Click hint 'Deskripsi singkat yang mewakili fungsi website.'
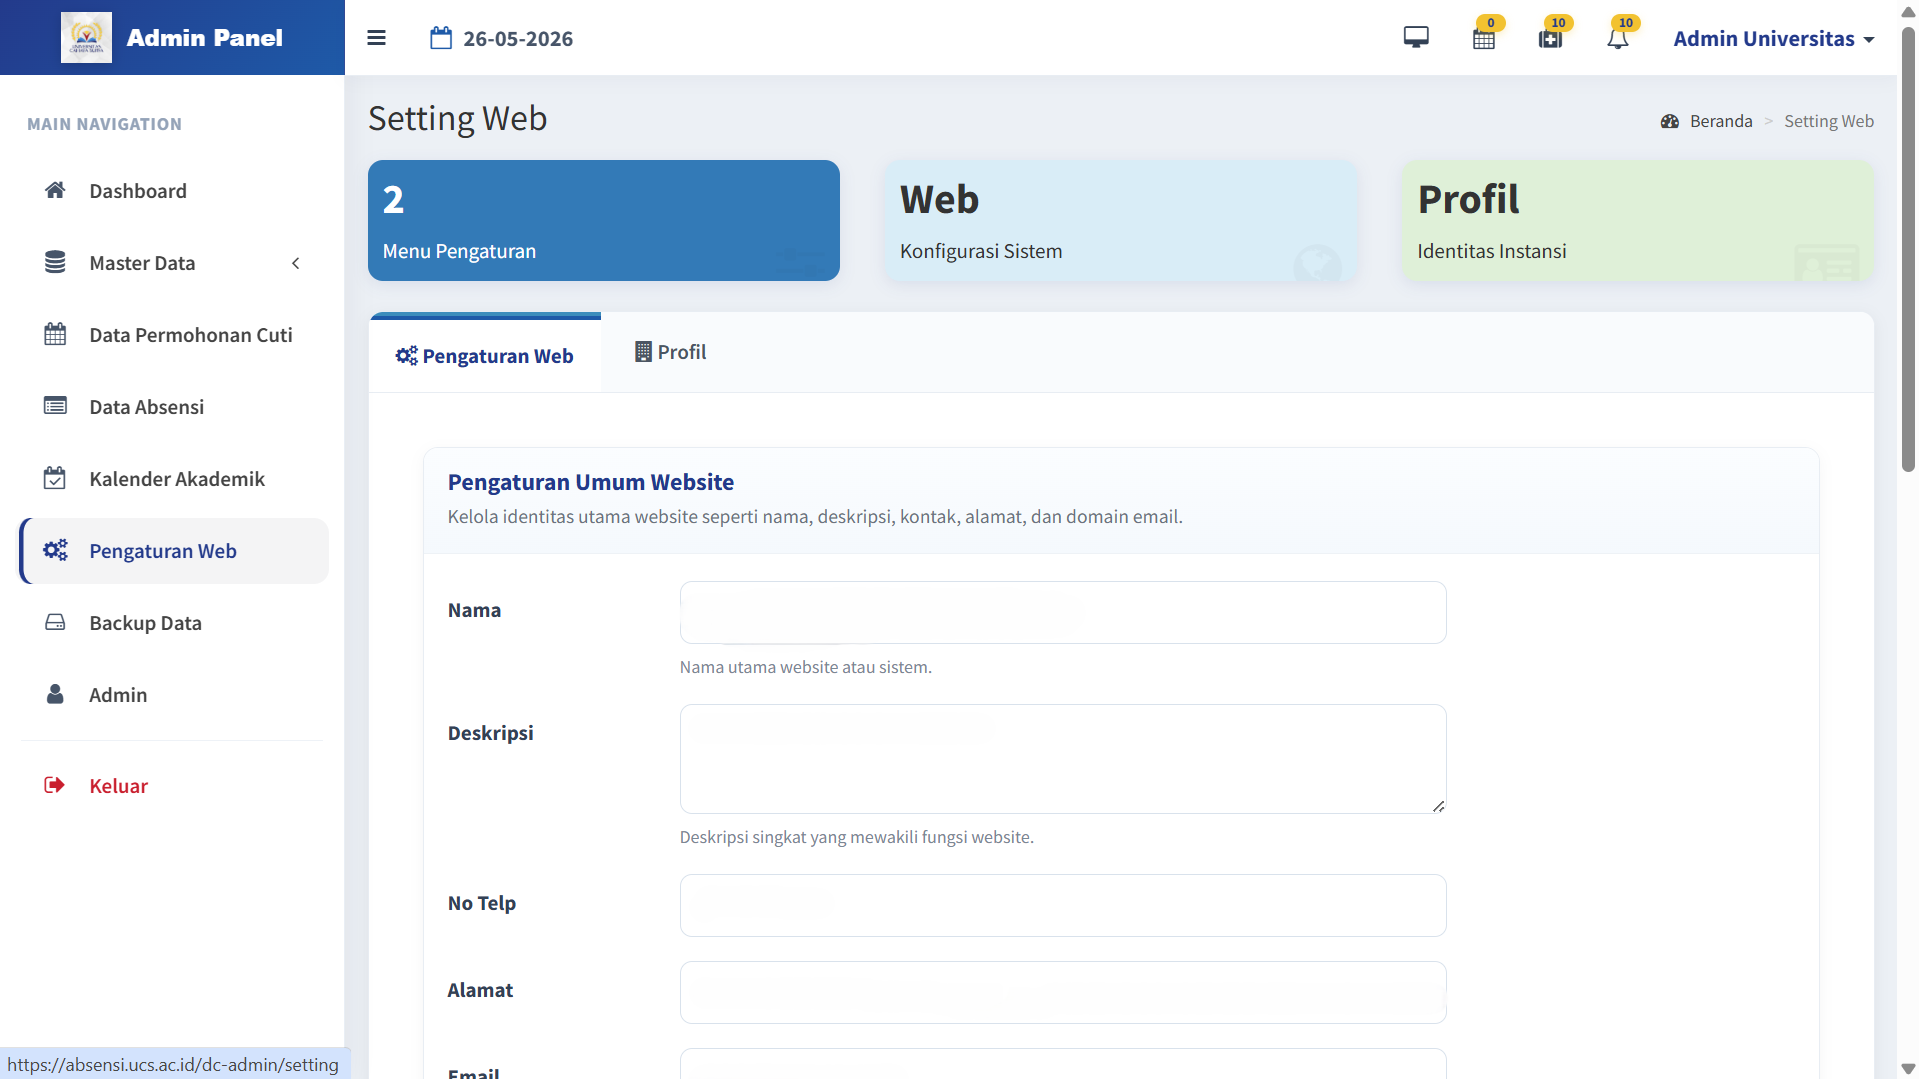1919x1079 pixels. (857, 837)
